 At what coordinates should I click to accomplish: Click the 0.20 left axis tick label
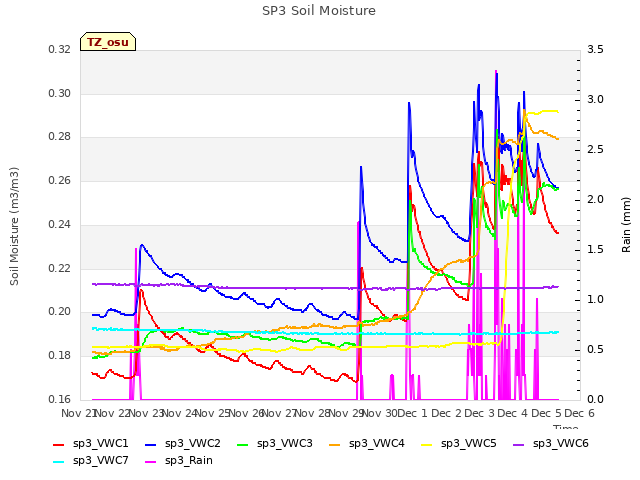pyautogui.click(x=60, y=312)
